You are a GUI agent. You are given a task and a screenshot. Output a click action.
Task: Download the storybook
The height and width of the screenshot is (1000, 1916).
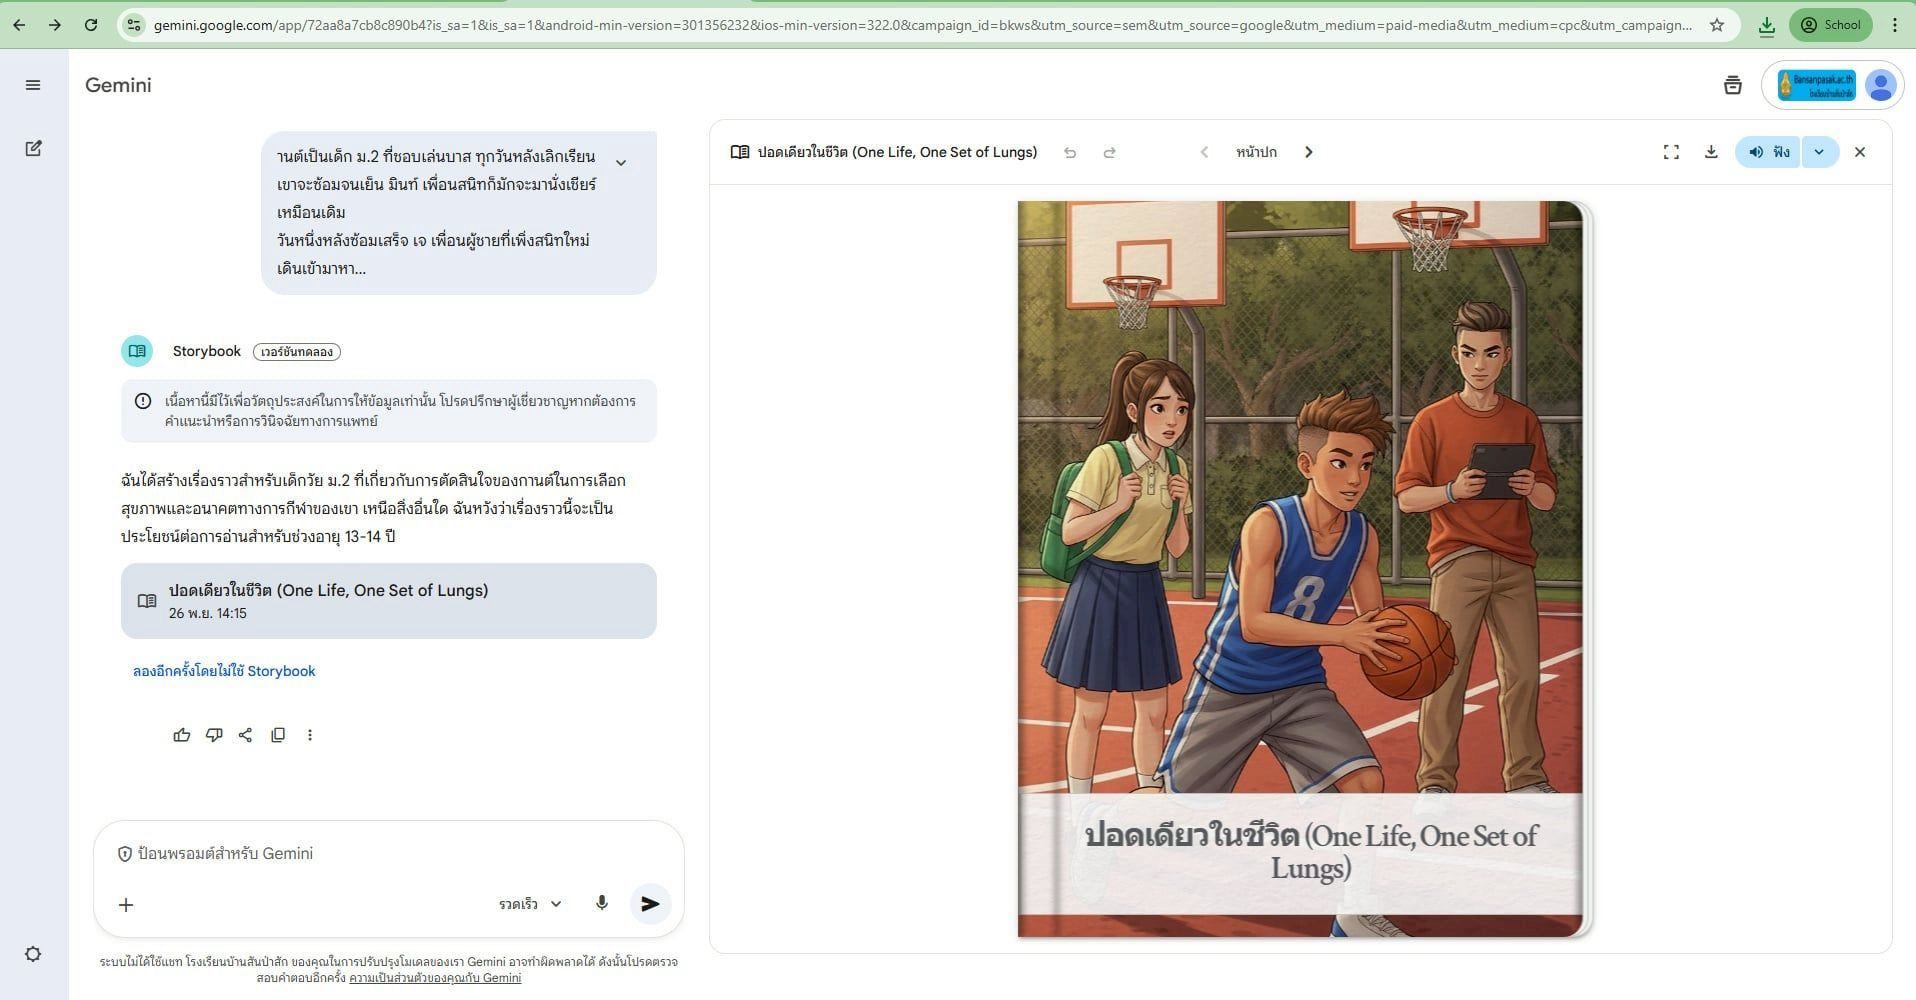tap(1711, 152)
